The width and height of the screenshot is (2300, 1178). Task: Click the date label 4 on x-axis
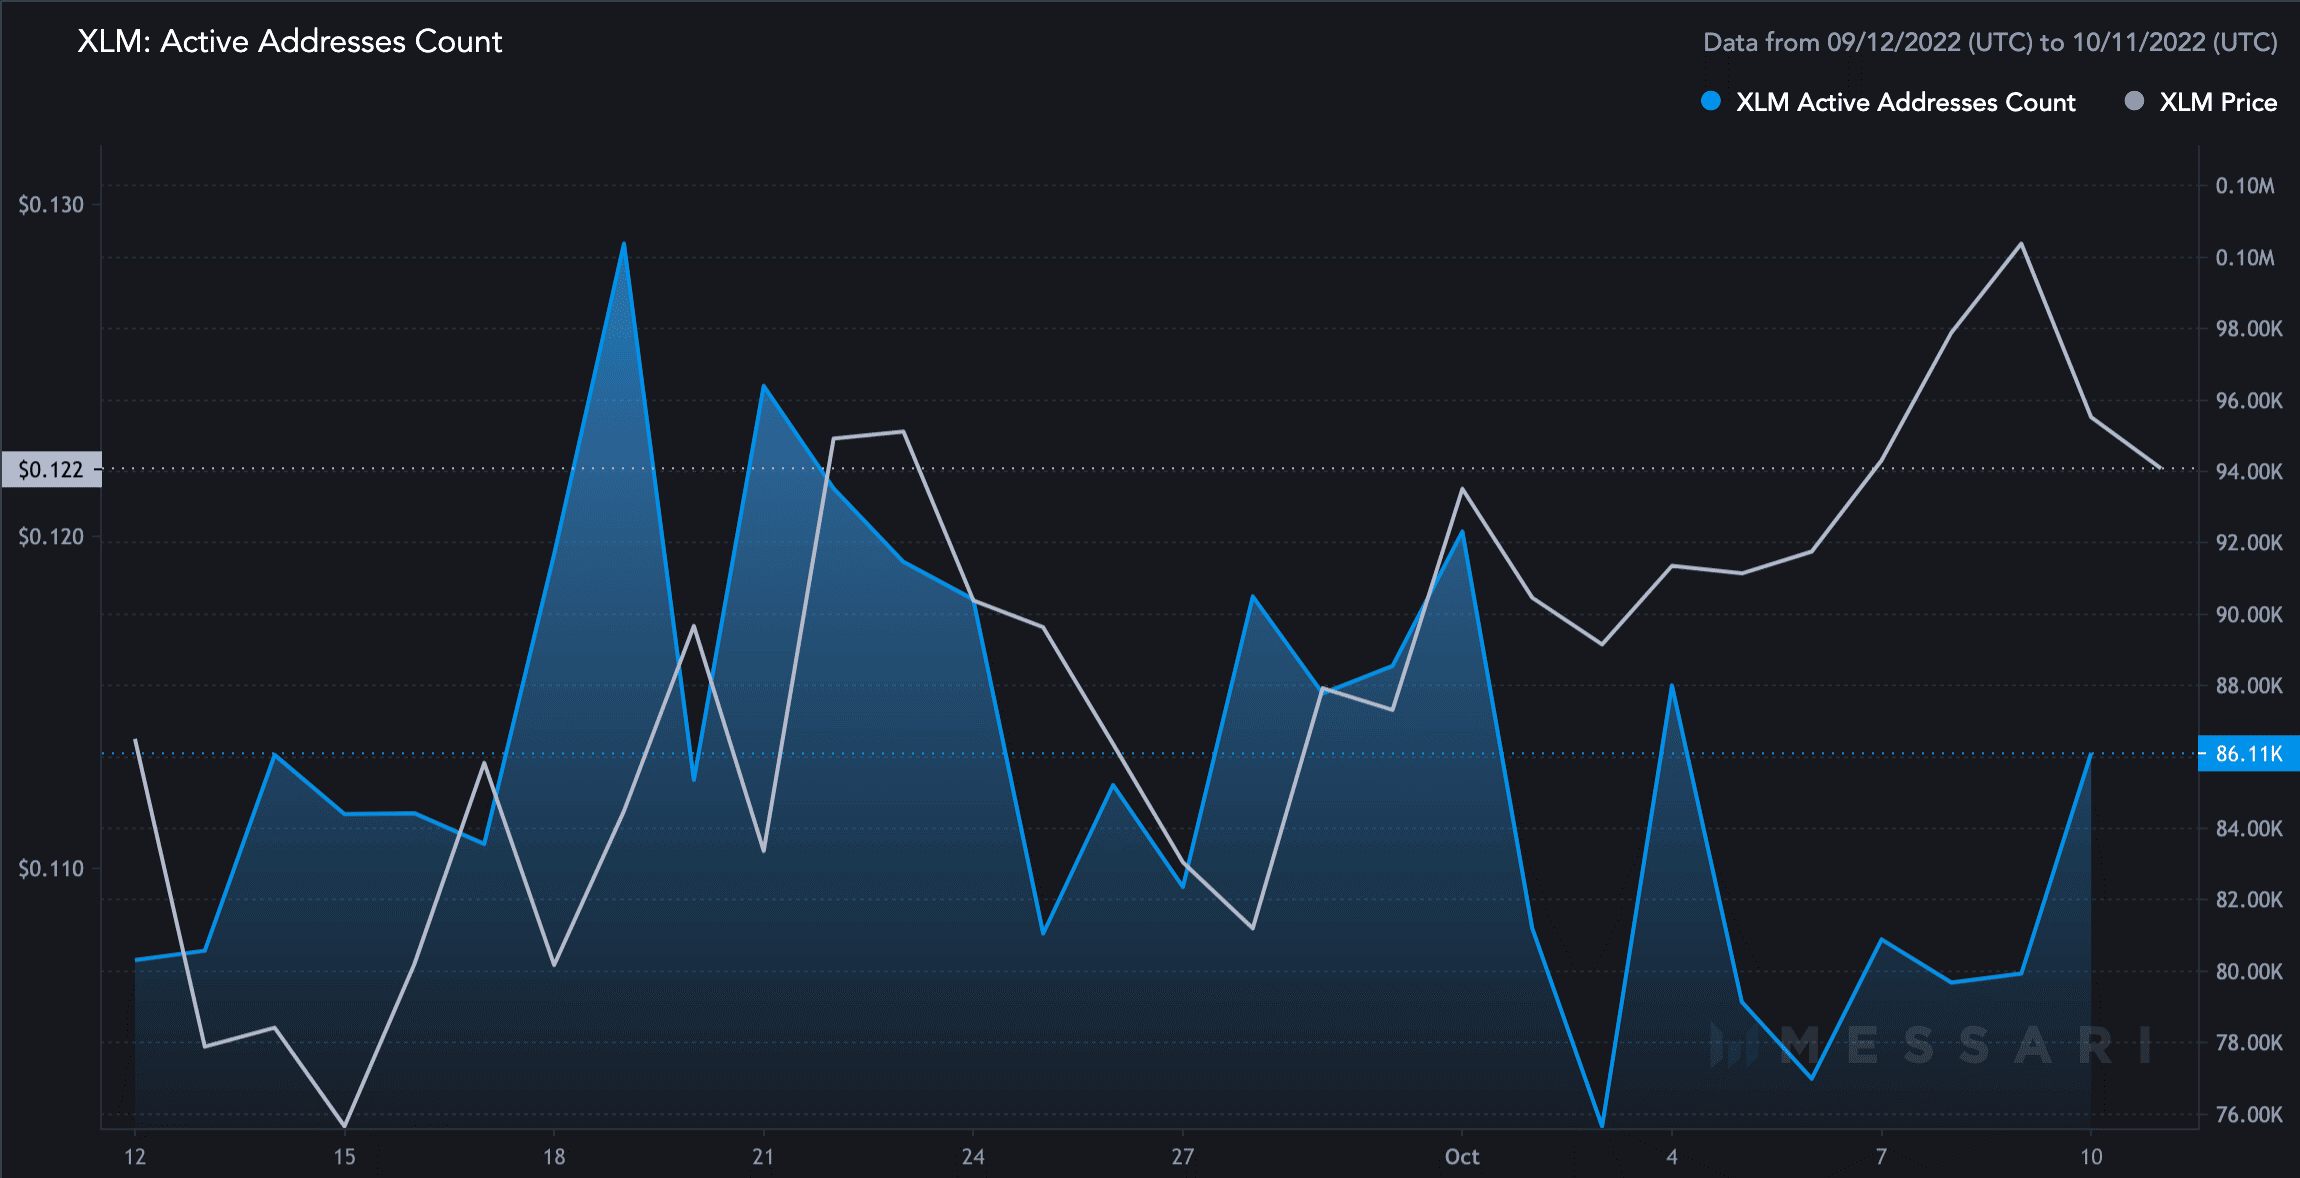[x=1672, y=1157]
